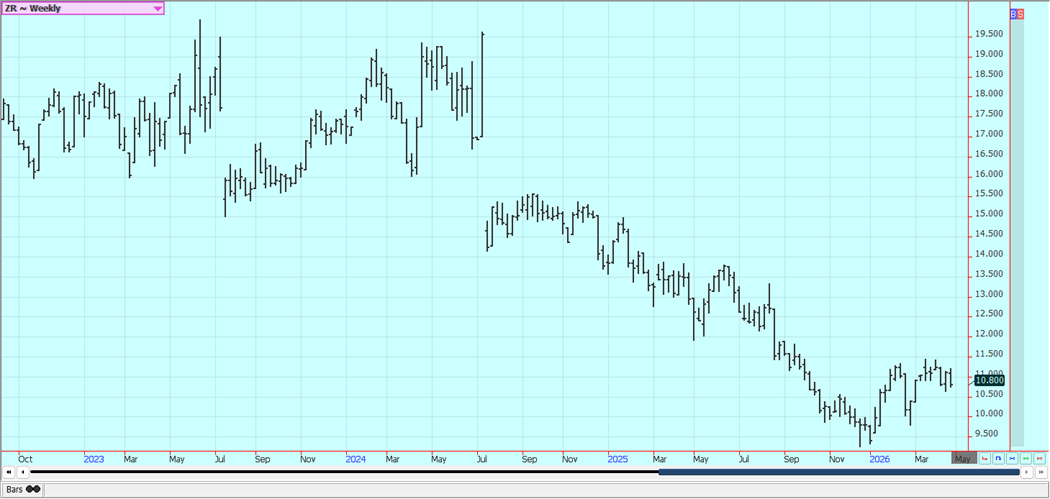Click the red S sell button
This screenshot has width=1050, height=499.
pos(1020,14)
